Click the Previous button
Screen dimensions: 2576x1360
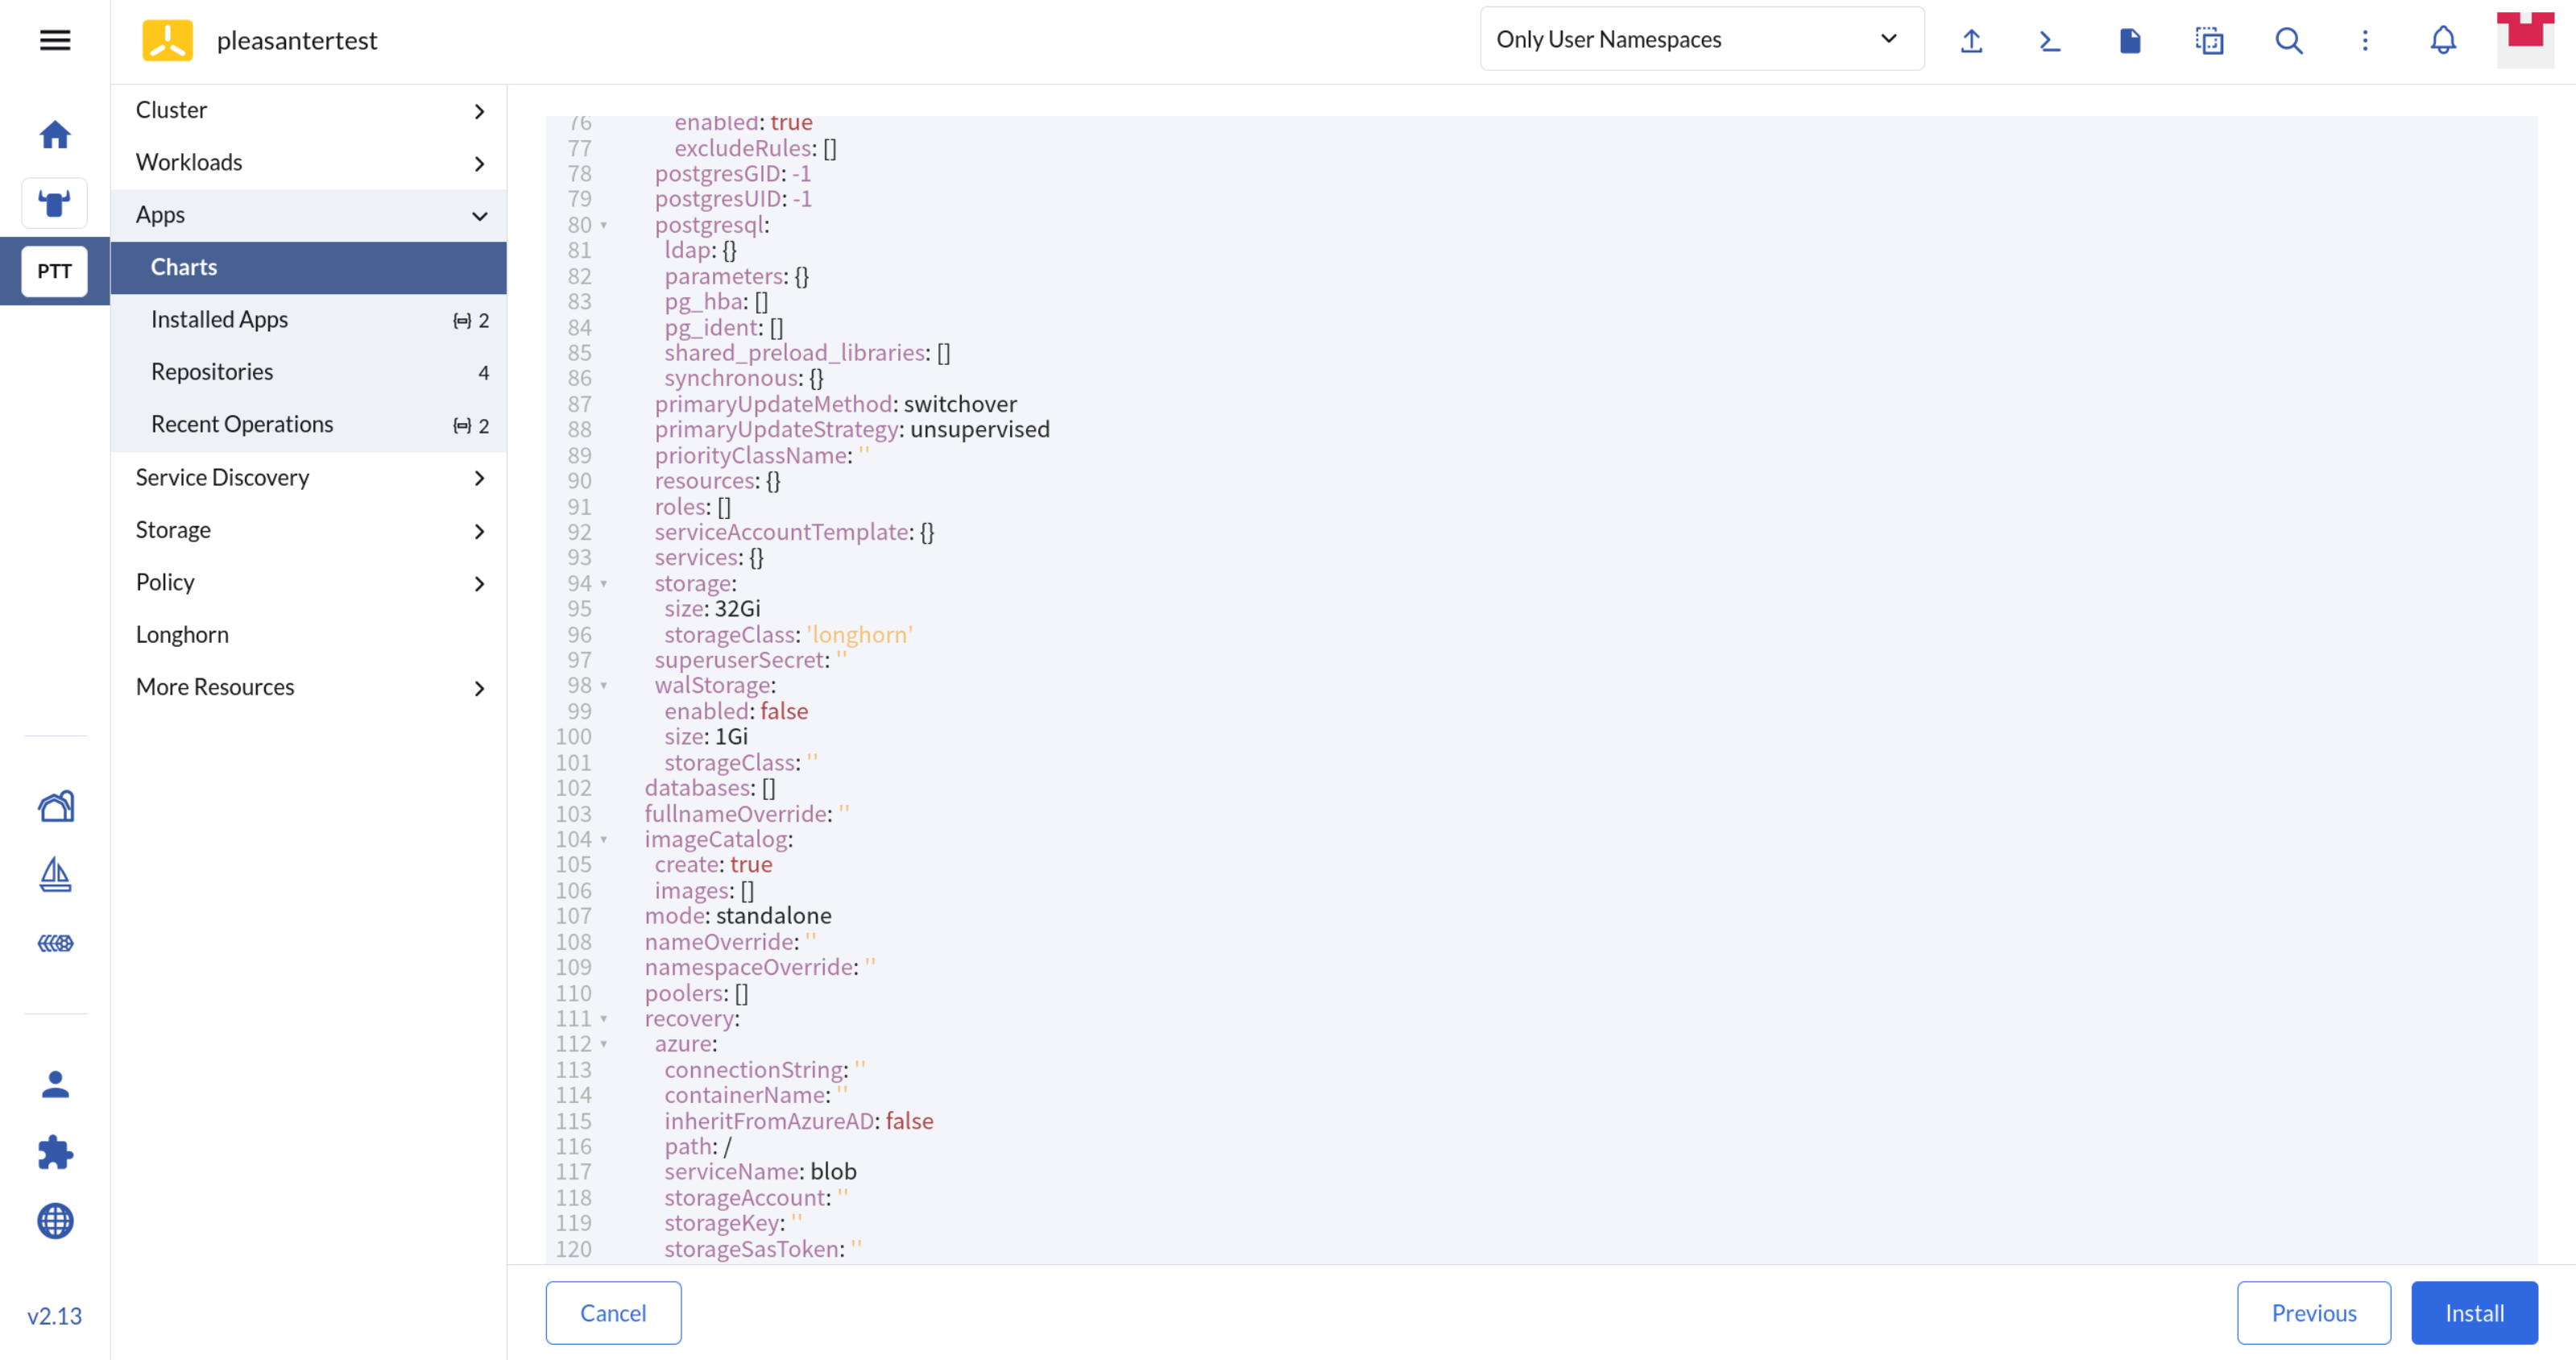pos(2313,1313)
